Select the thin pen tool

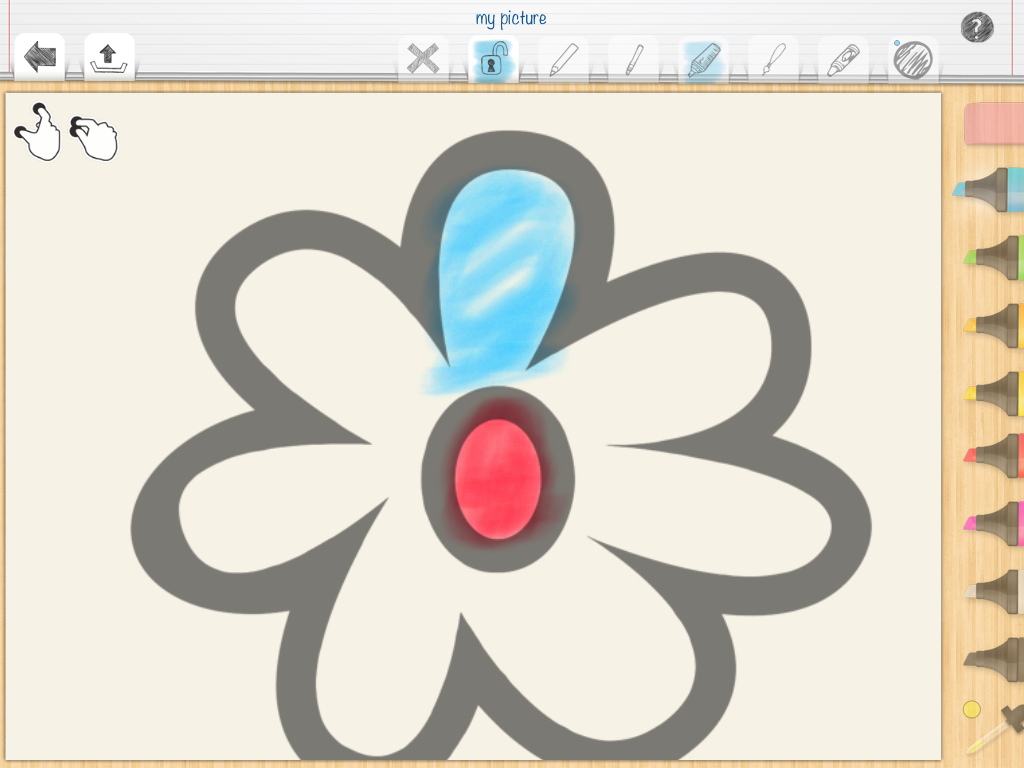(633, 60)
